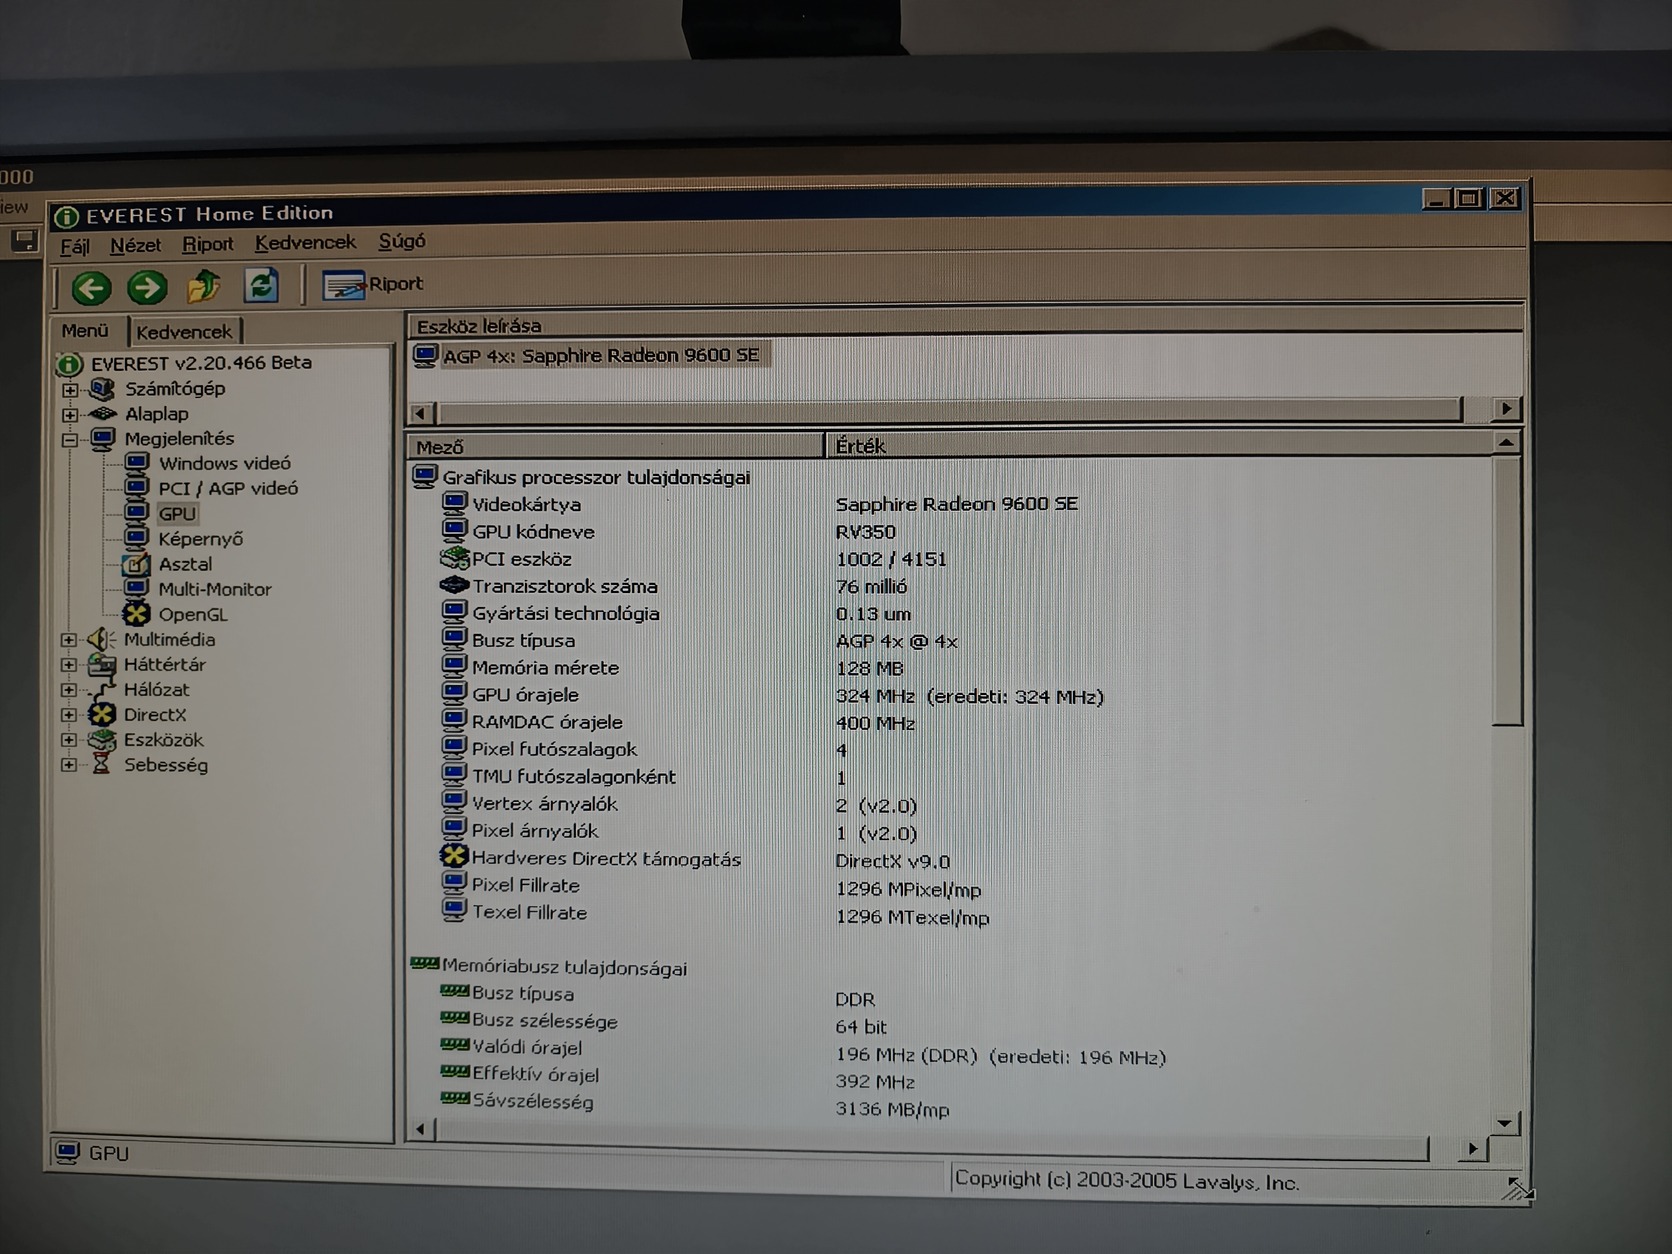Select Asztal in the tree
This screenshot has width=1672, height=1254.
point(185,564)
